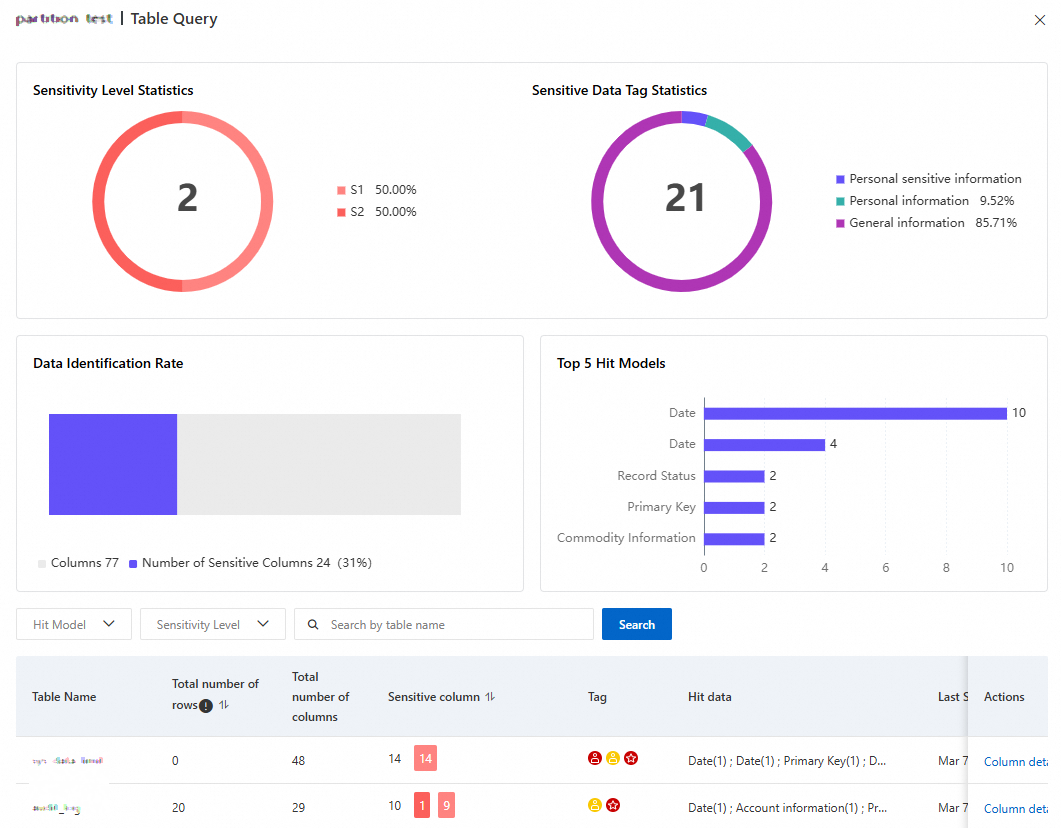
Task: Click the longest Date bar in Top 5 Hit Models
Action: pyautogui.click(x=855, y=413)
